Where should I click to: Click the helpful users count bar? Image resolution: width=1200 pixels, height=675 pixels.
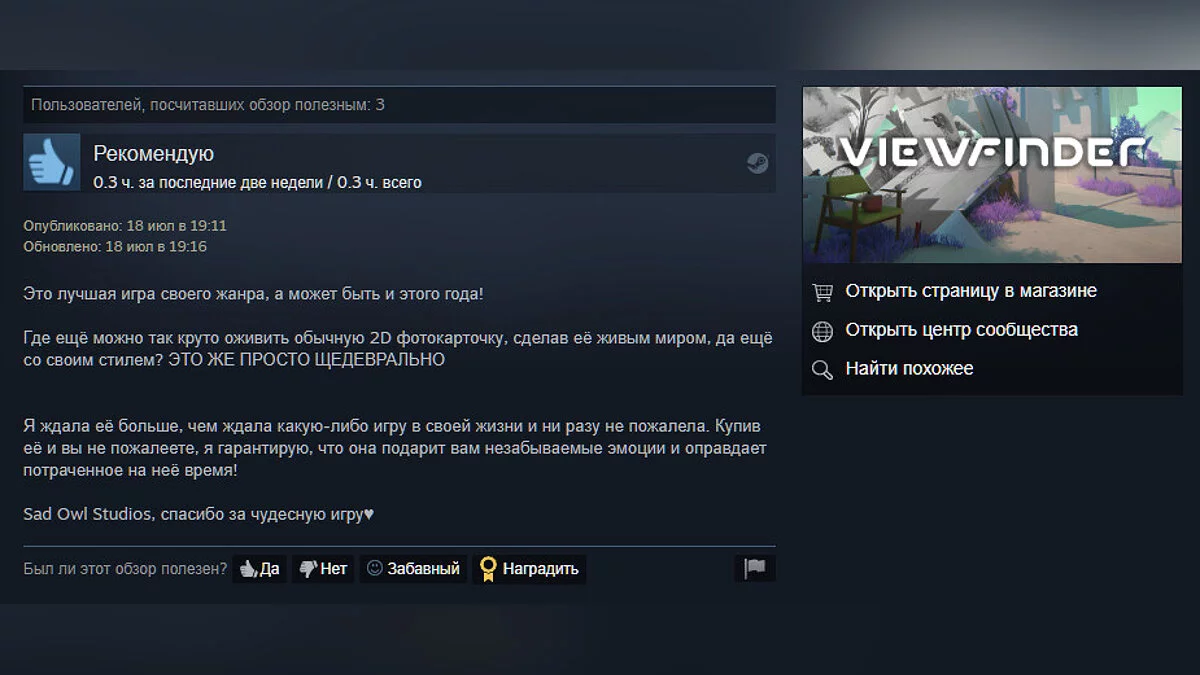click(x=399, y=104)
